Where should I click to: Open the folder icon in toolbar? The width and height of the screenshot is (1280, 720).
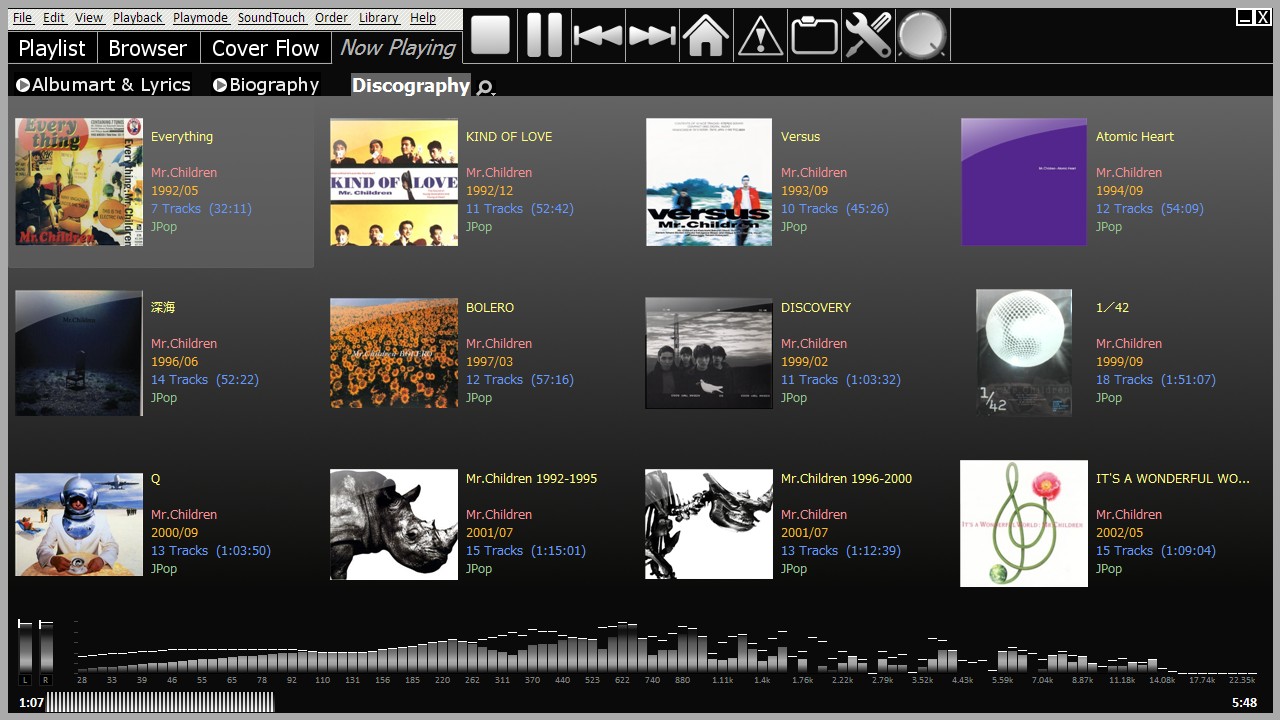click(x=814, y=36)
